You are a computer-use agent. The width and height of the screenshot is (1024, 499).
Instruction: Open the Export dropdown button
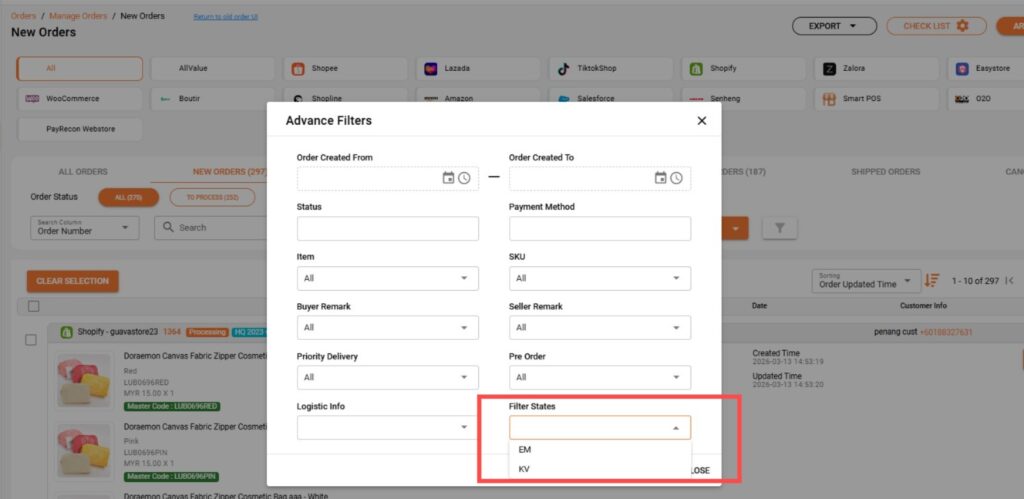[x=834, y=26]
